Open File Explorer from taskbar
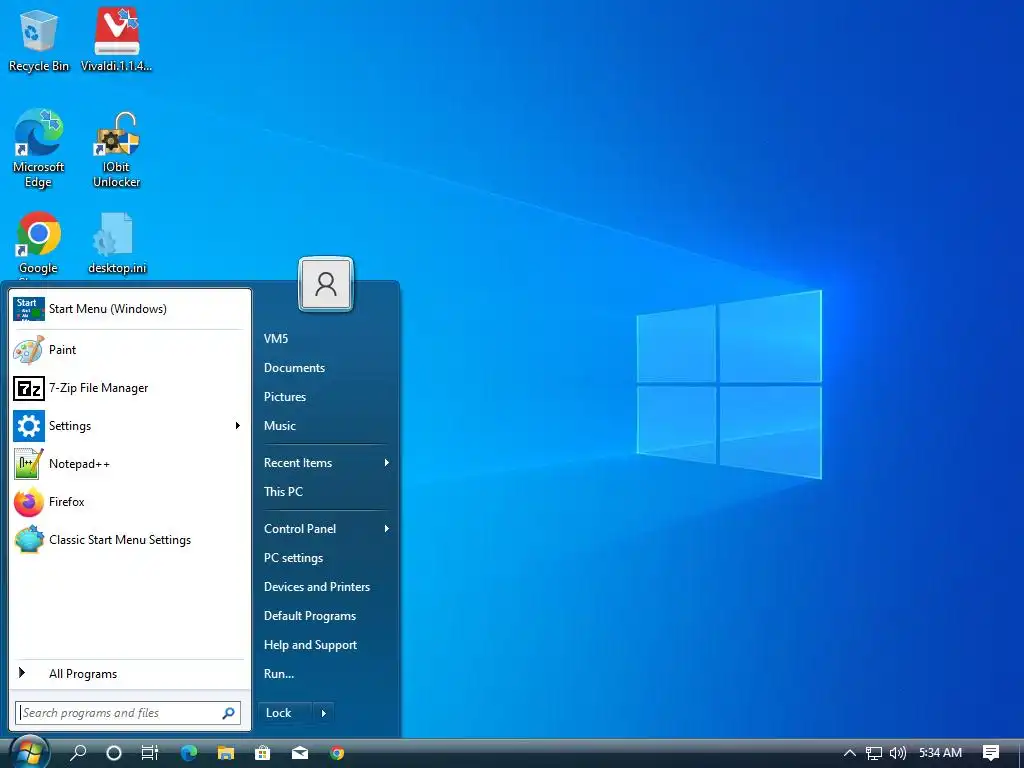This screenshot has width=1024, height=768. click(226, 753)
